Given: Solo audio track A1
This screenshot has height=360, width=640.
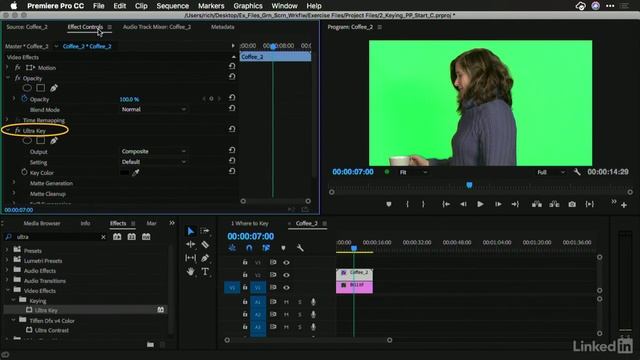Looking at the screenshot, I should [x=300, y=302].
